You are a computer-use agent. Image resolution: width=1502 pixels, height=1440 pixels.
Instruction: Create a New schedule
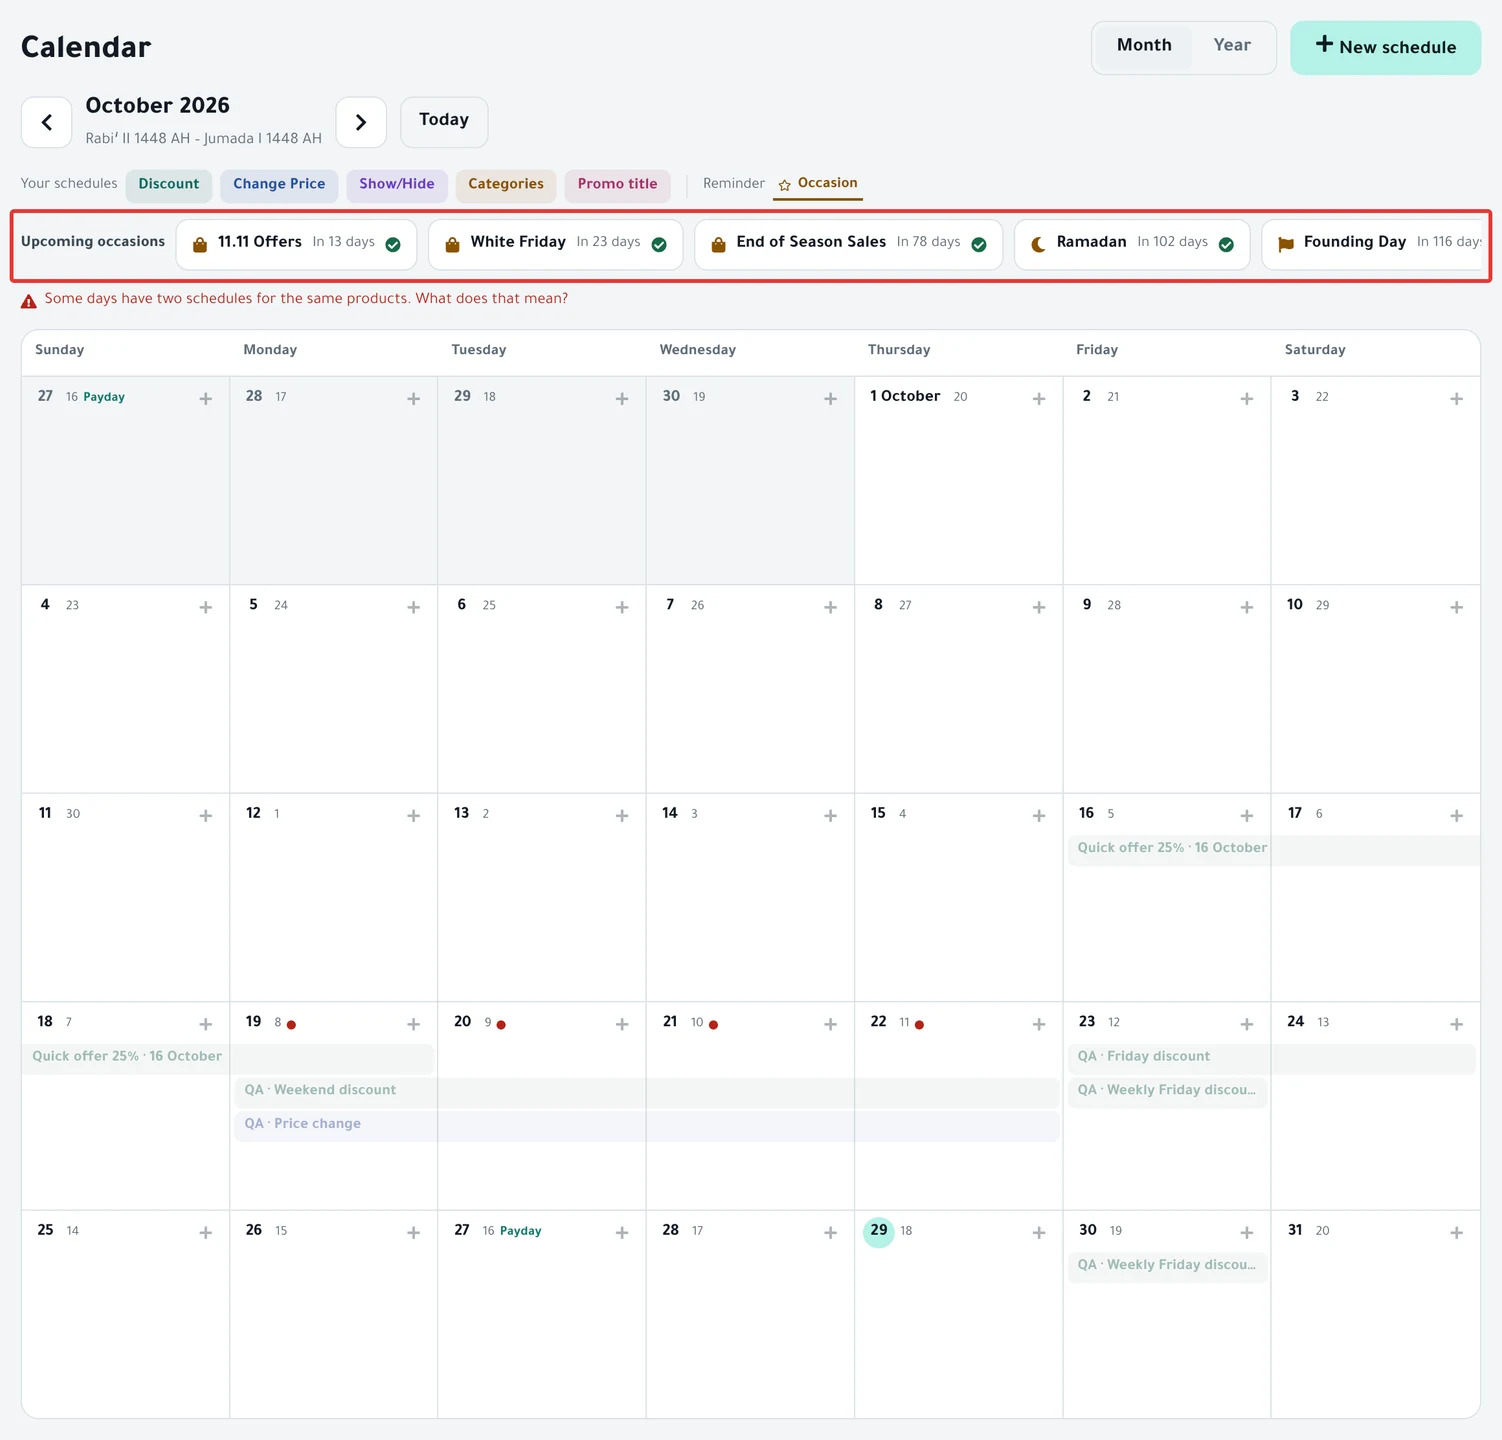click(x=1385, y=47)
